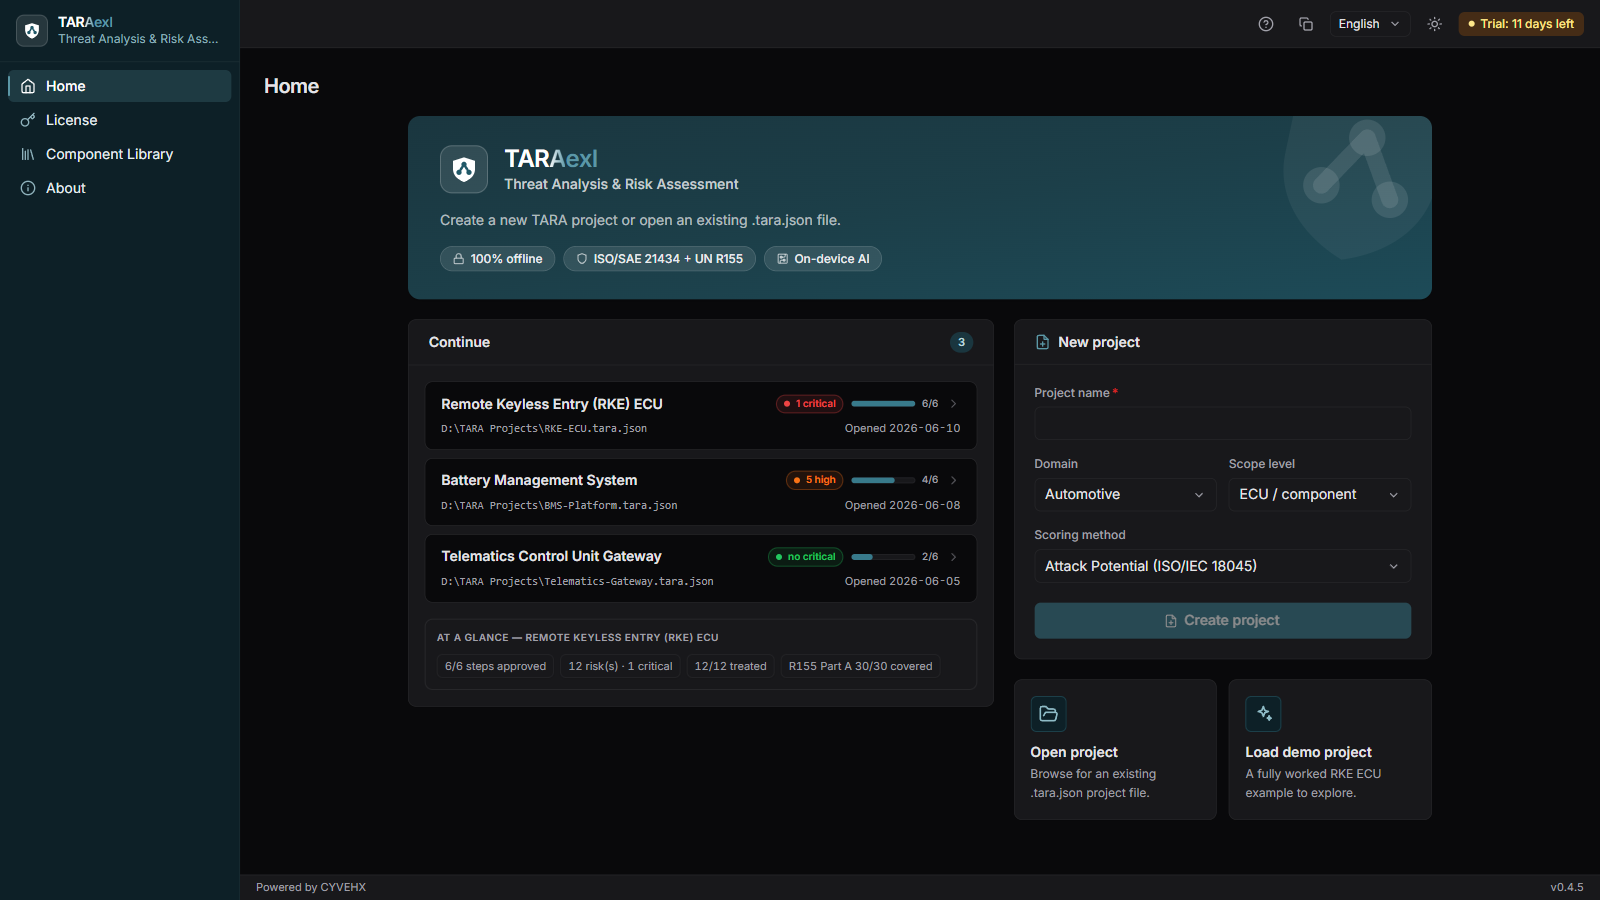Image resolution: width=1600 pixels, height=900 pixels.
Task: Click Opened 2026-06-05 date text
Action: pos(902,582)
